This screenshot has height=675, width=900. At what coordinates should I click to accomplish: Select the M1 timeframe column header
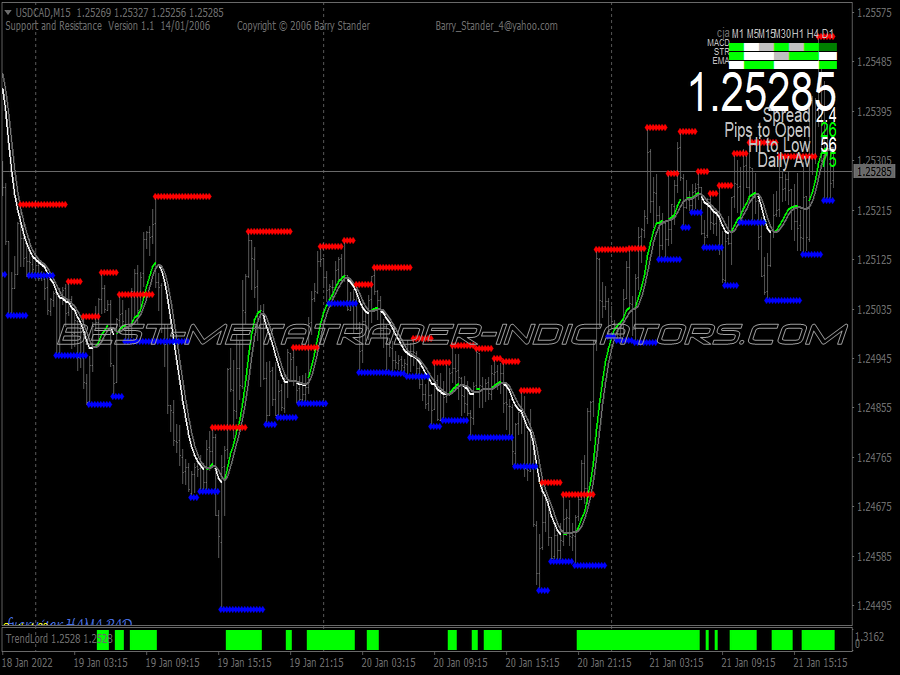click(x=738, y=34)
